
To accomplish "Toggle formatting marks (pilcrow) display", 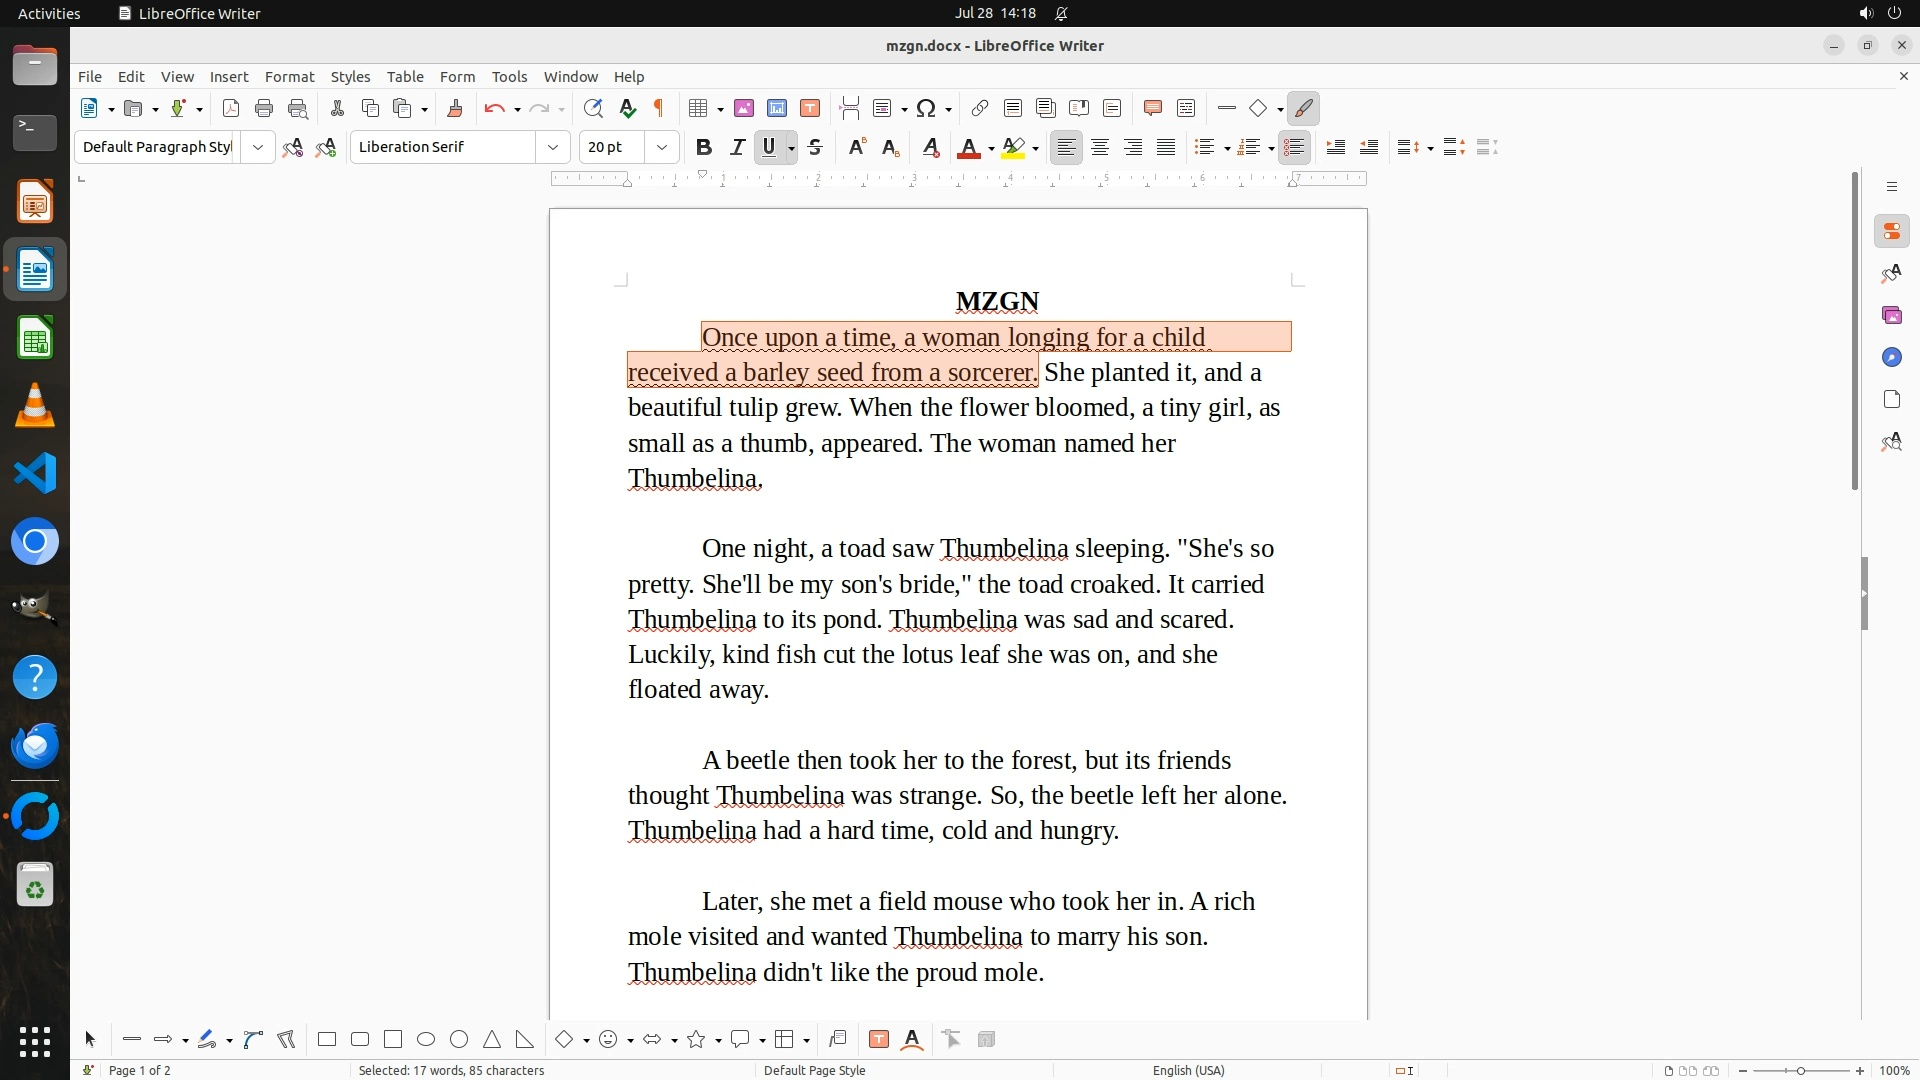I will (x=659, y=109).
